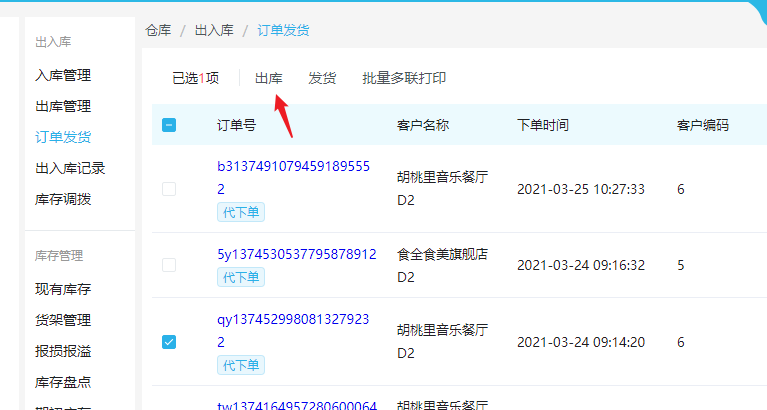767x410 pixels.
Task: Click customer 食全食美旗舰店 D2 cell
Action: 443,266
